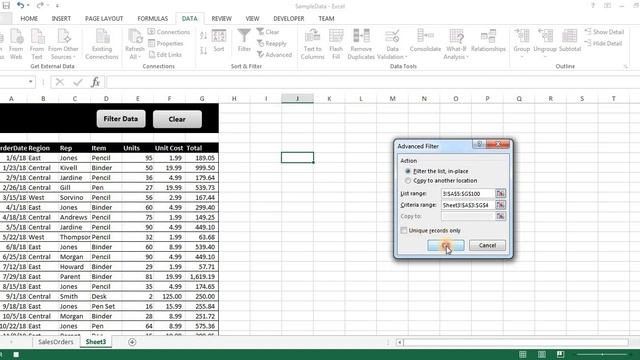Switch to the HOME ribbon tab
Viewport: 640px width, 360px height.
29,19
